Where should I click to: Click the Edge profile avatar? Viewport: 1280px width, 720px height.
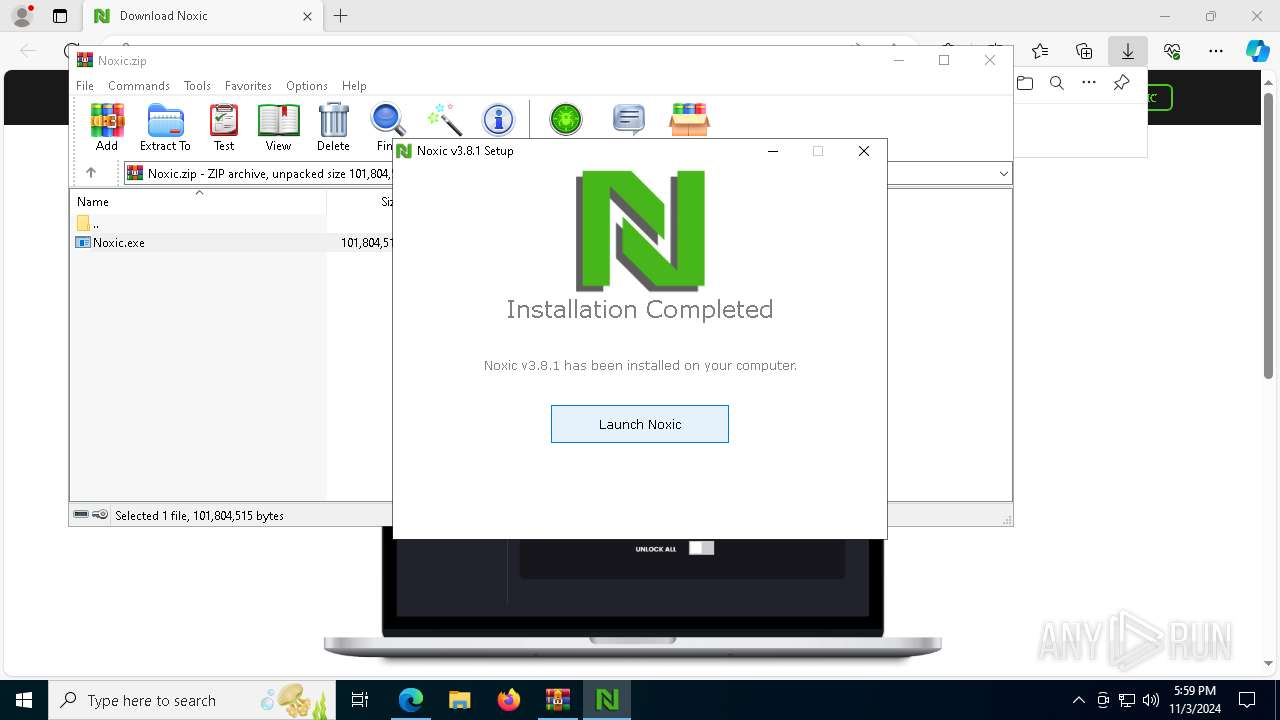[x=22, y=16]
